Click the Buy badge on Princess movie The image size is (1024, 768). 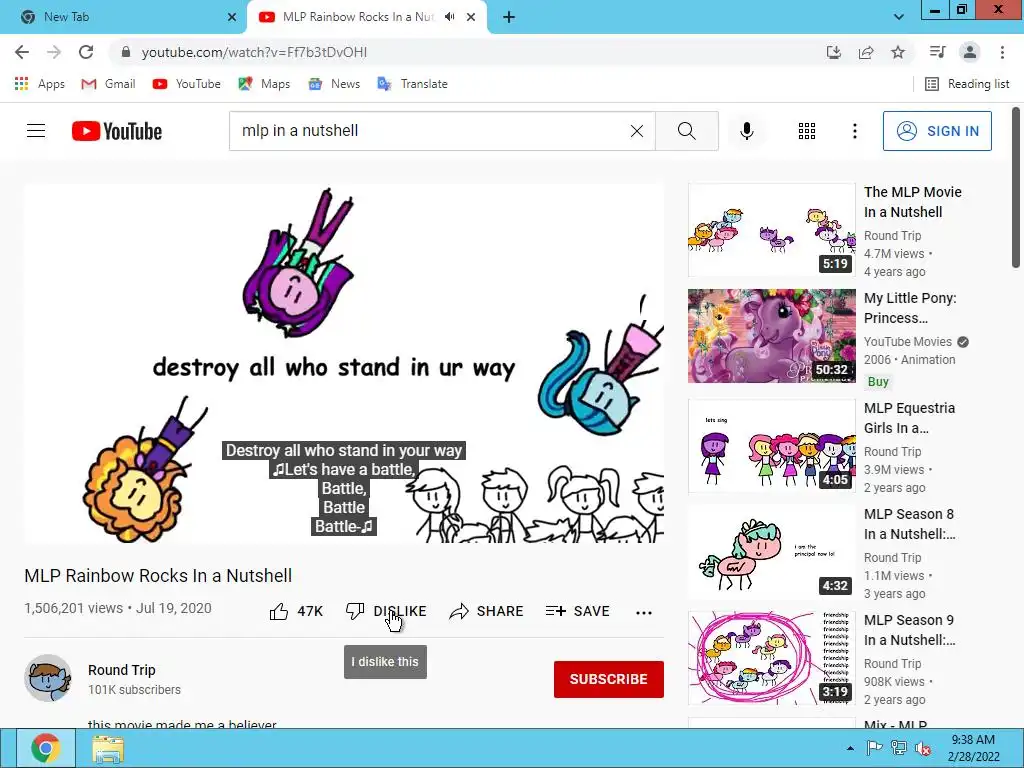click(878, 381)
